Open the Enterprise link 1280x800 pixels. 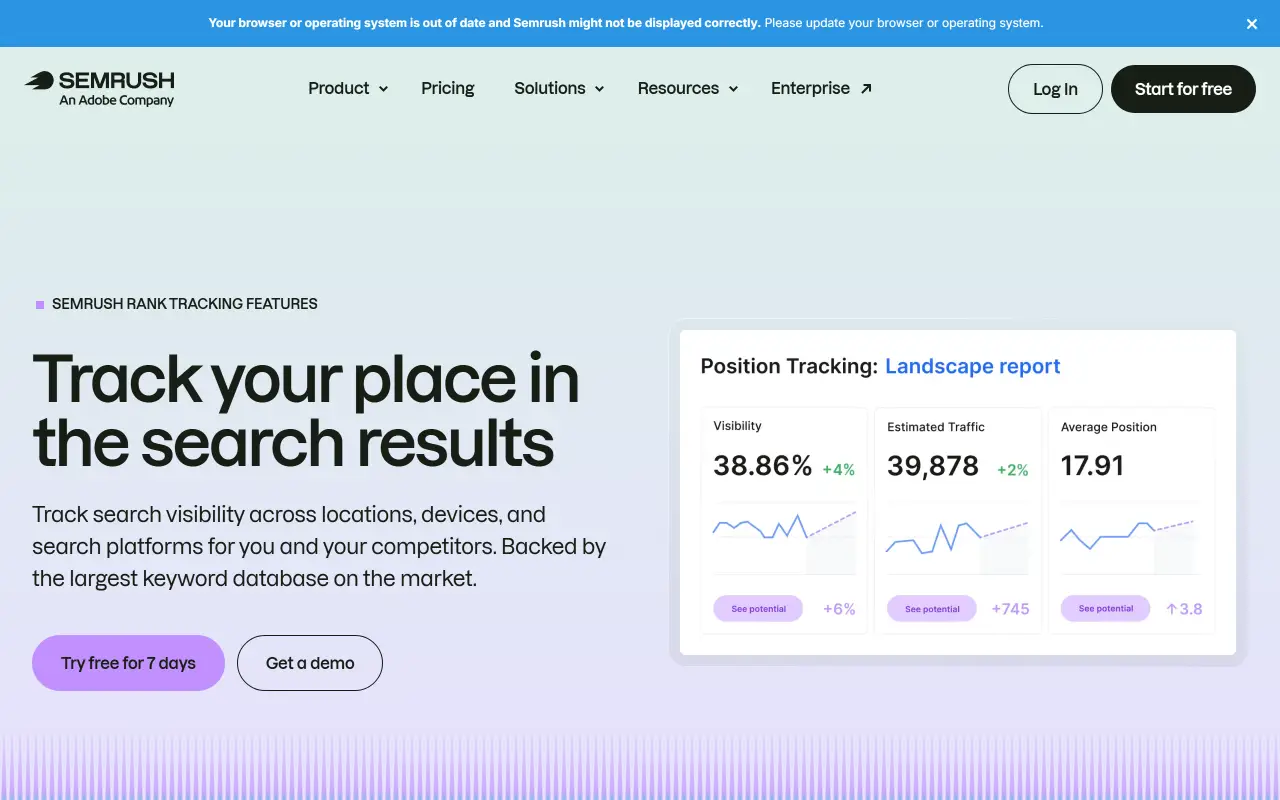click(821, 88)
